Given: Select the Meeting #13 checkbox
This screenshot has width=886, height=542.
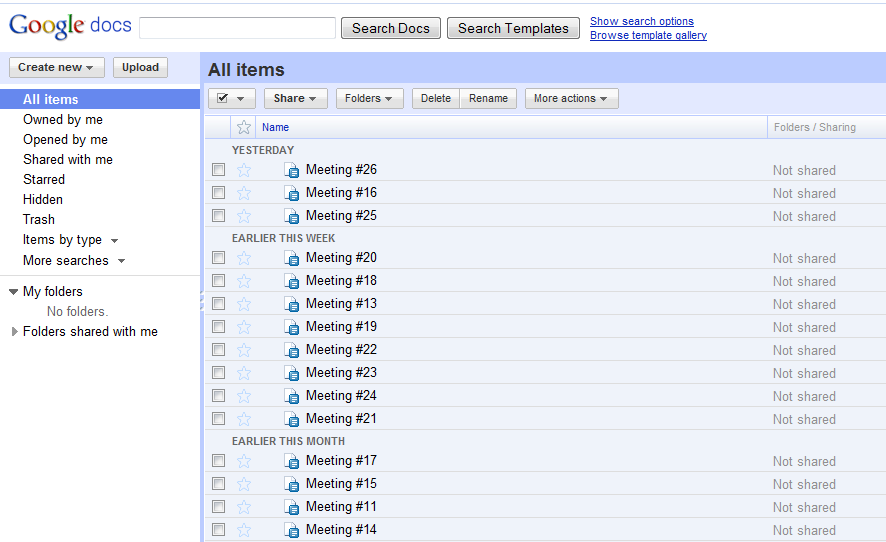Looking at the screenshot, I should click(x=219, y=303).
